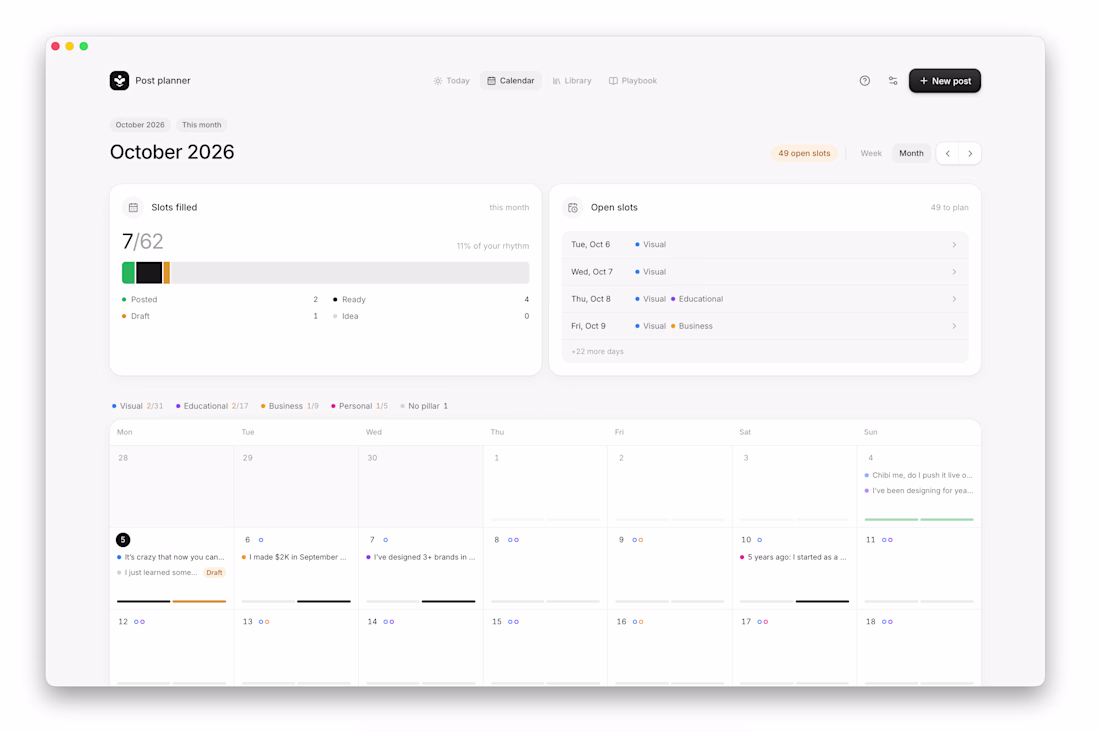Click the 49 open slots badge

click(x=804, y=154)
